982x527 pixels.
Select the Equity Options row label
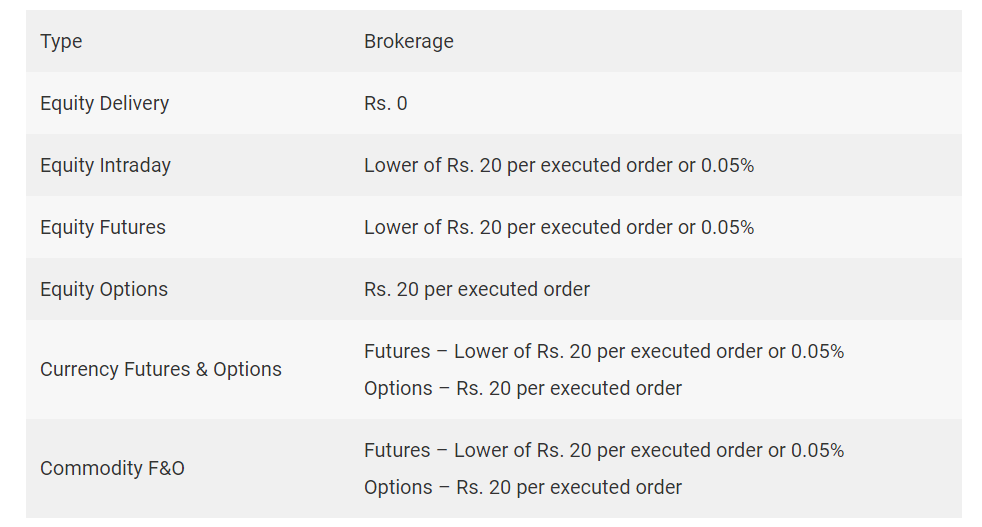click(x=104, y=290)
